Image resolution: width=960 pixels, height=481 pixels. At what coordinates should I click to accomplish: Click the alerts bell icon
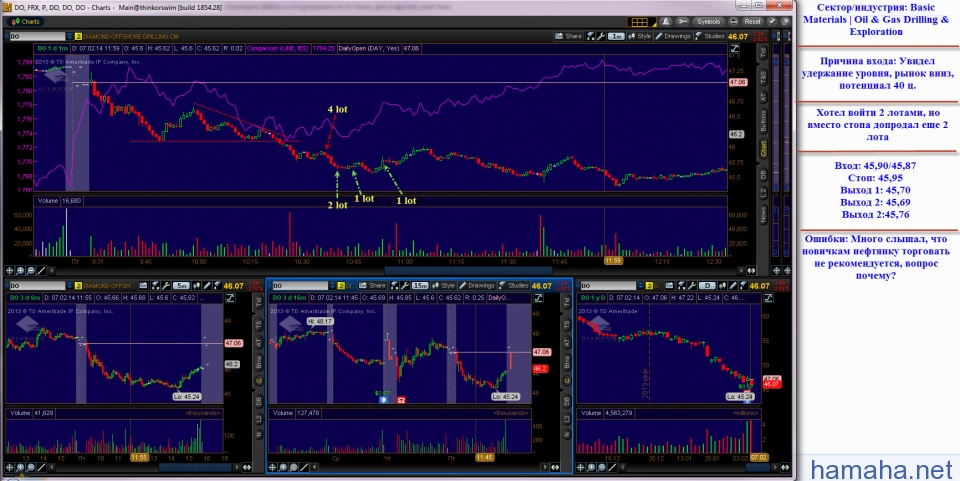click(666, 22)
